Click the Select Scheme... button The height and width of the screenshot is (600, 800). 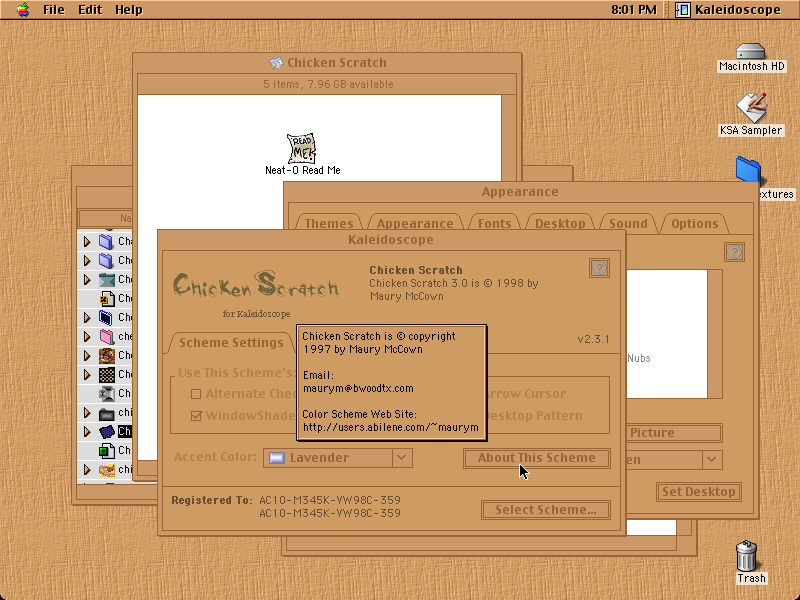[545, 510]
